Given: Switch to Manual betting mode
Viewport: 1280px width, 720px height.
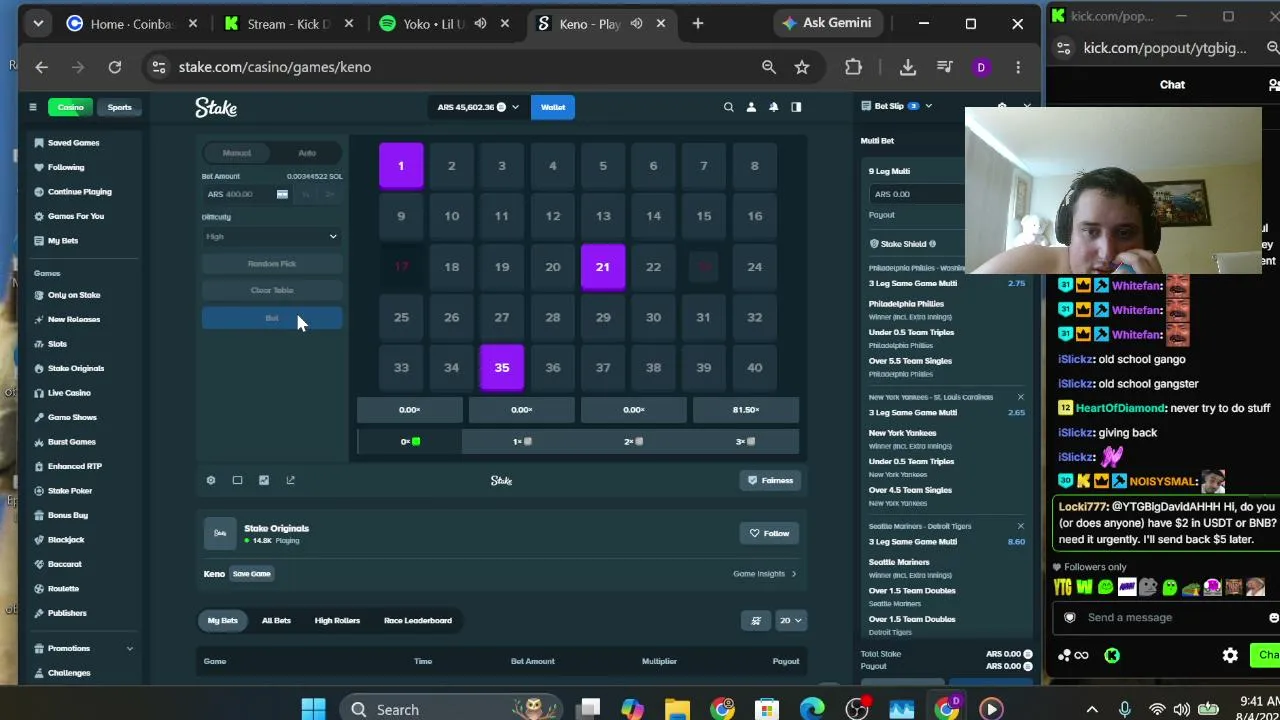Looking at the screenshot, I should click(237, 153).
